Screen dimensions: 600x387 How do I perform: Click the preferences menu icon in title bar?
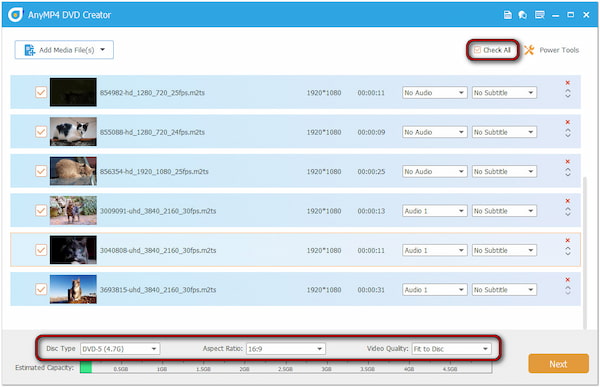540,15
